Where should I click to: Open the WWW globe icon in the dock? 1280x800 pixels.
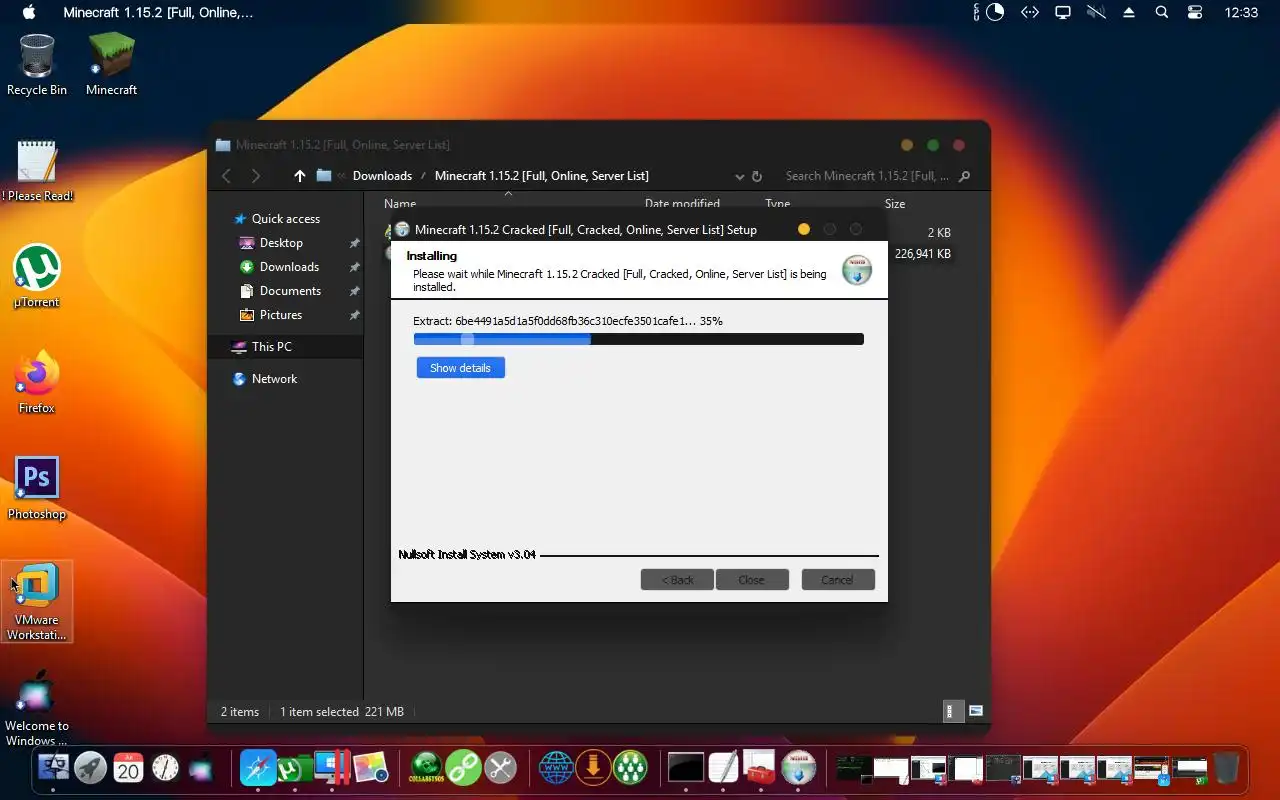click(x=556, y=768)
